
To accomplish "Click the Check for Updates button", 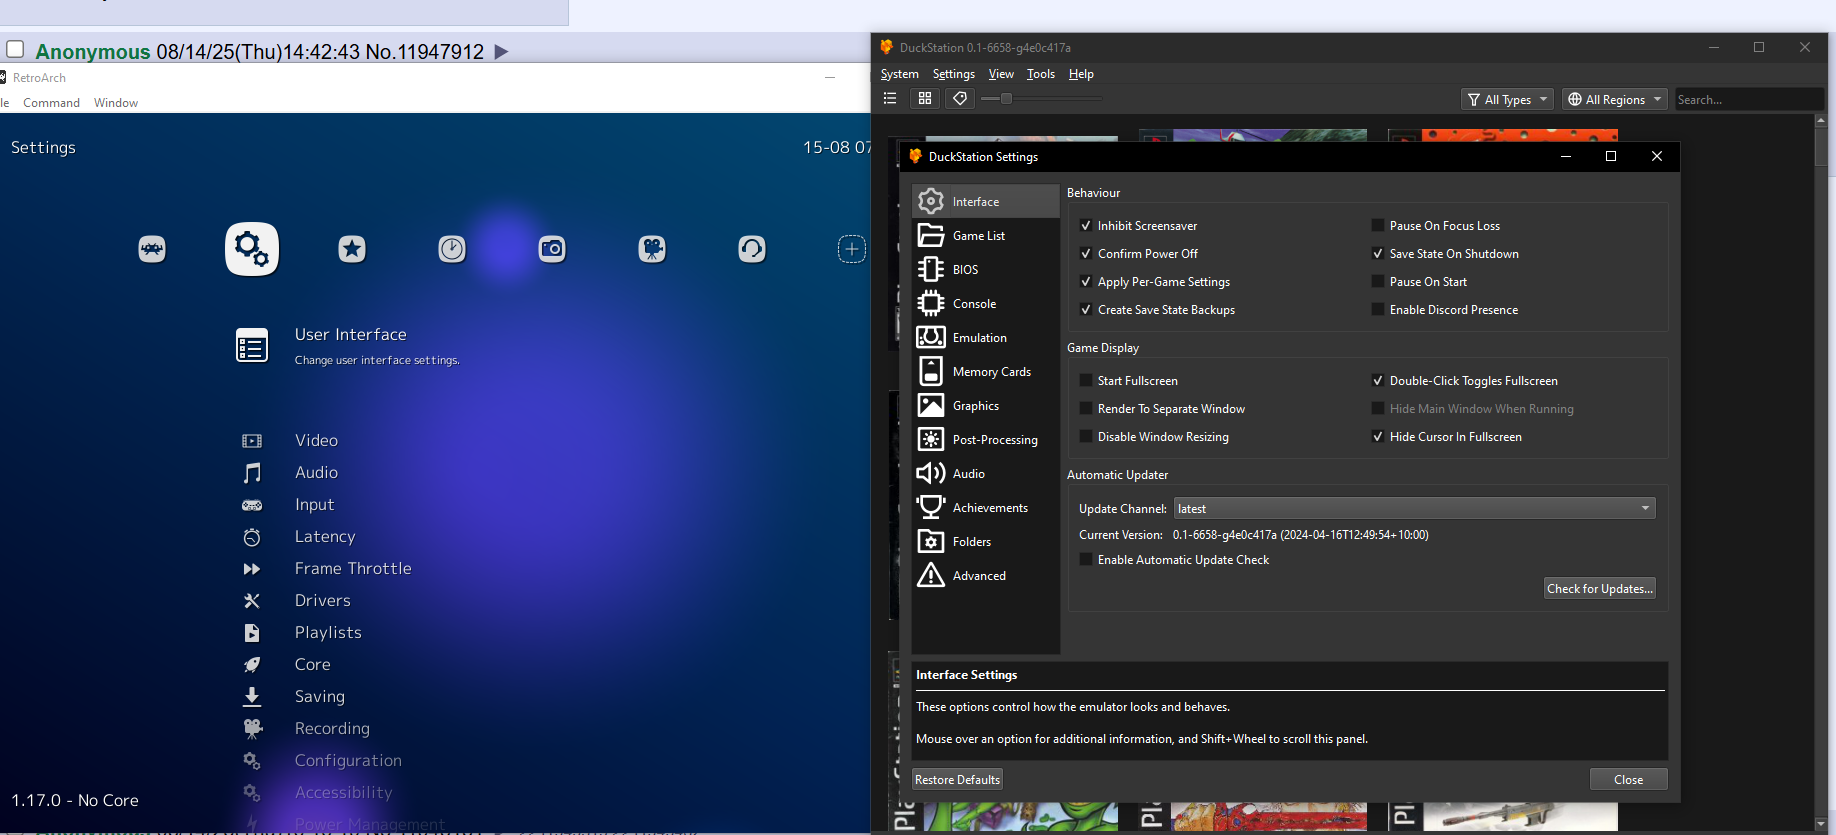I will point(1599,589).
